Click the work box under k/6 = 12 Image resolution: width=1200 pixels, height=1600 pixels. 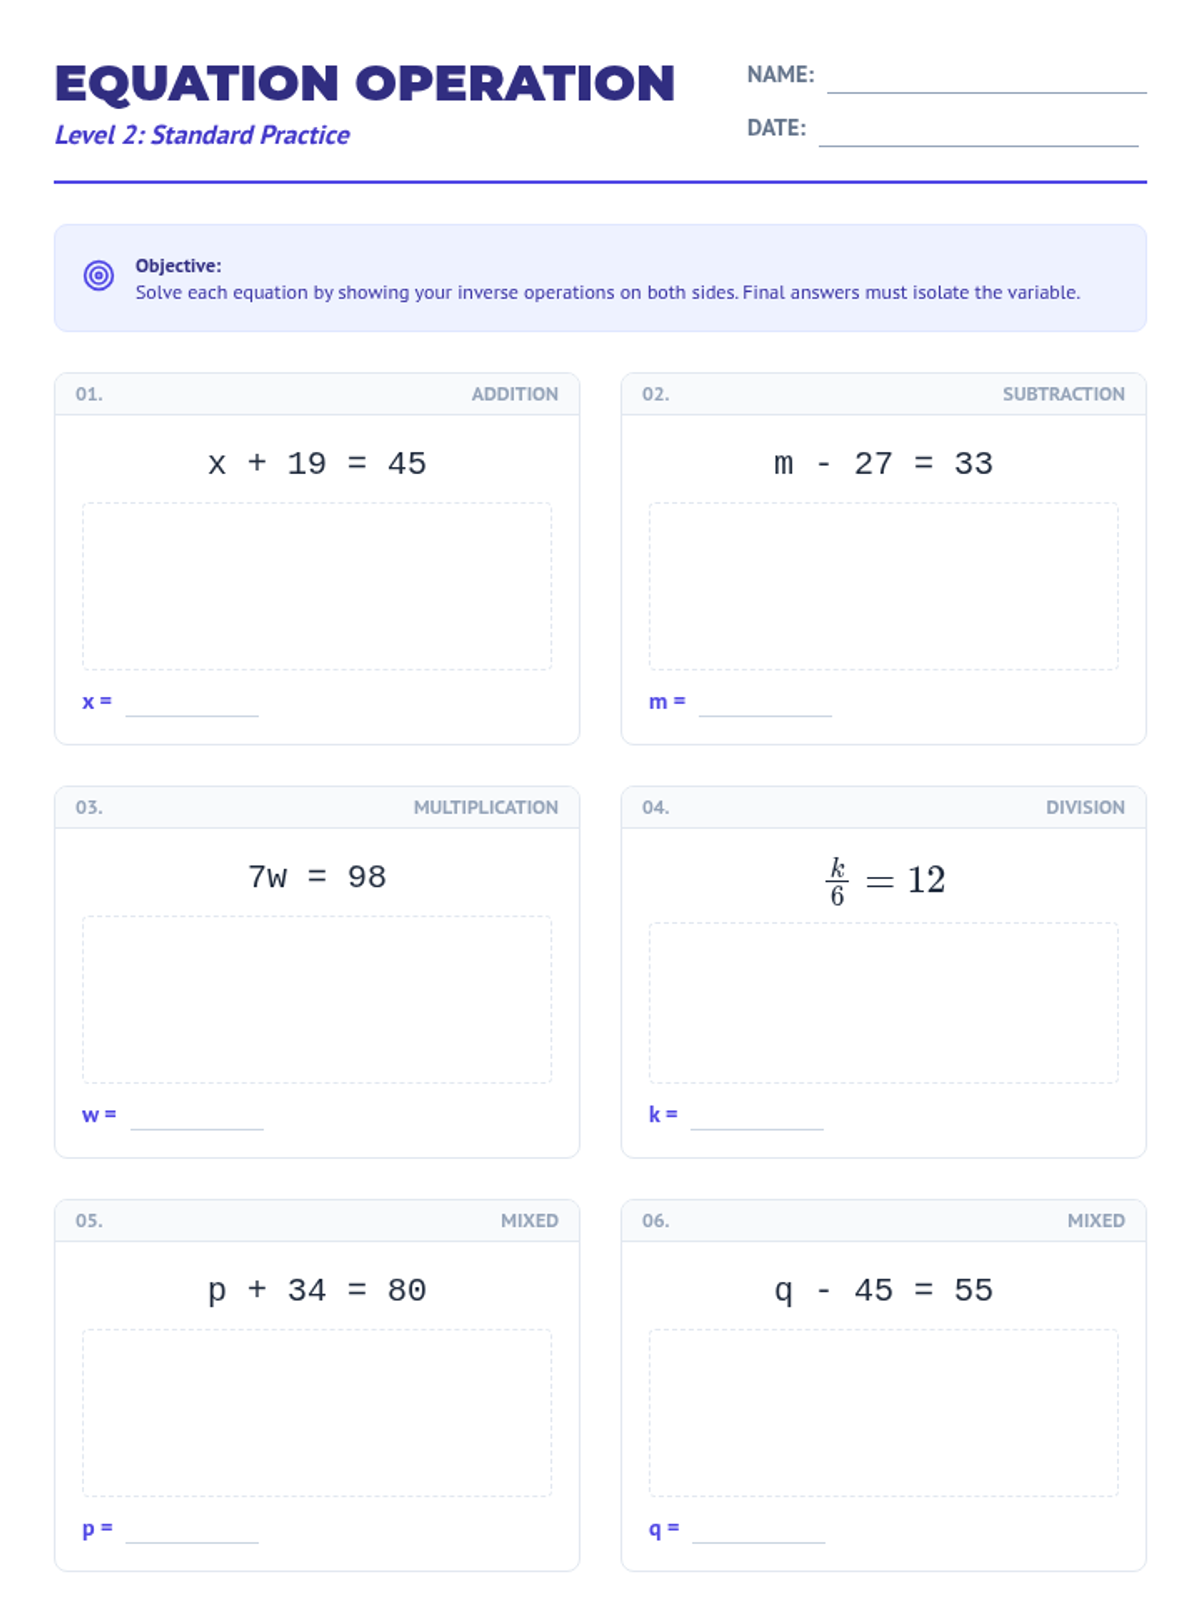pos(883,1003)
